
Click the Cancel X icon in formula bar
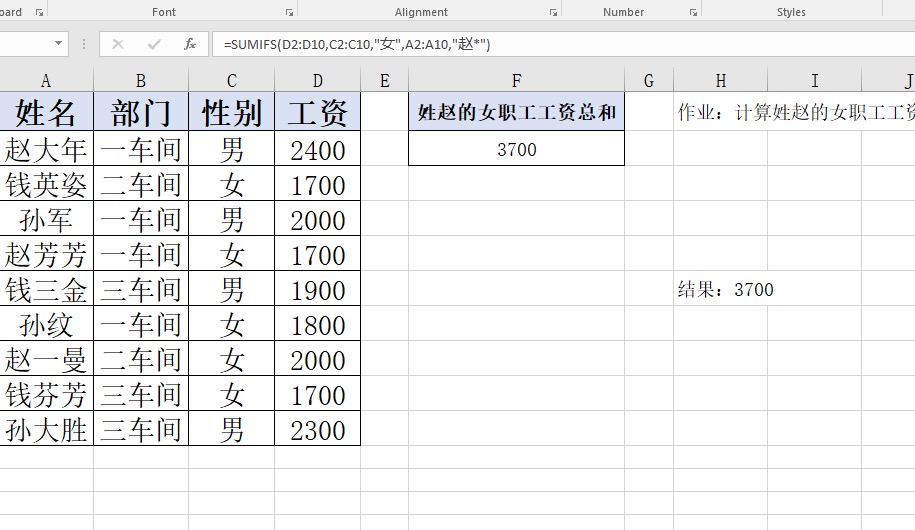click(x=118, y=44)
